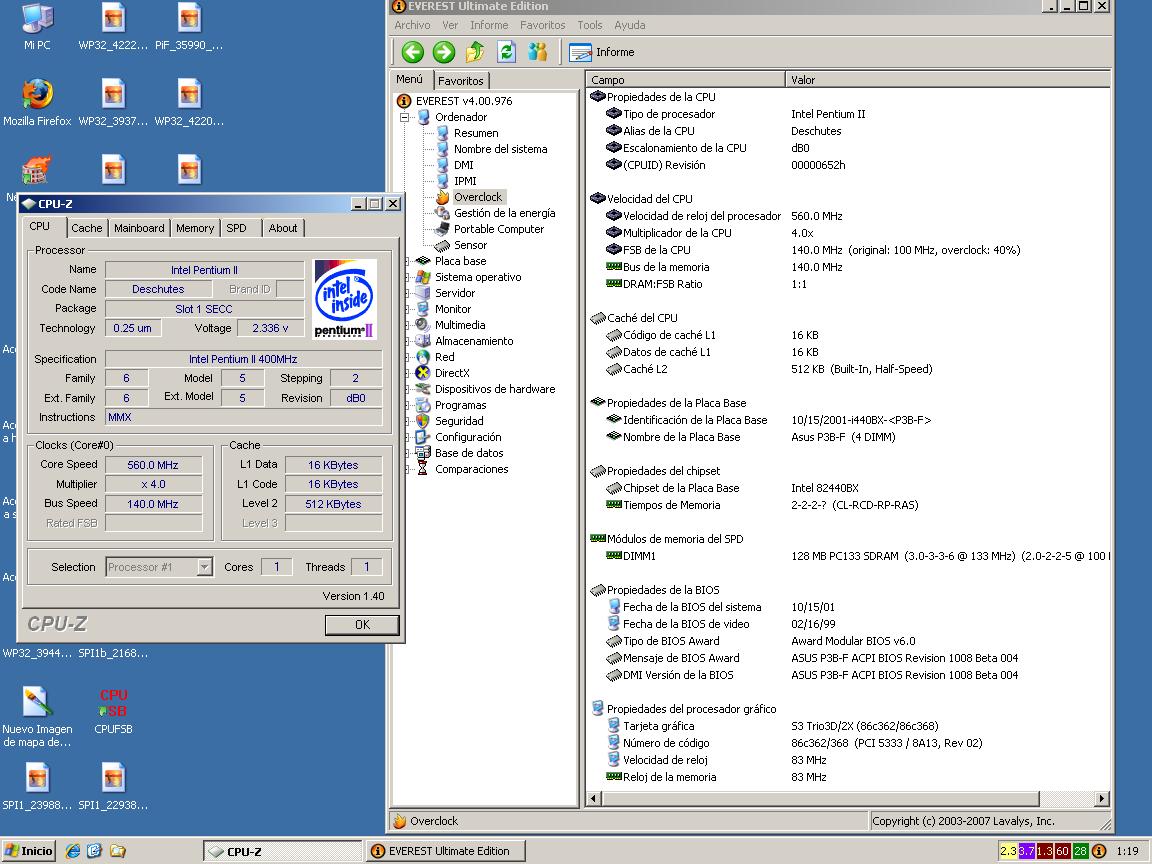Expand the Almacenamiento tree node

pos(406,341)
